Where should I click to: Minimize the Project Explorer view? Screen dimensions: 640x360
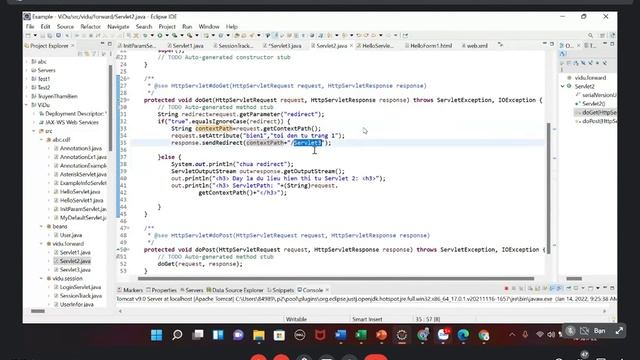[x=102, y=44]
